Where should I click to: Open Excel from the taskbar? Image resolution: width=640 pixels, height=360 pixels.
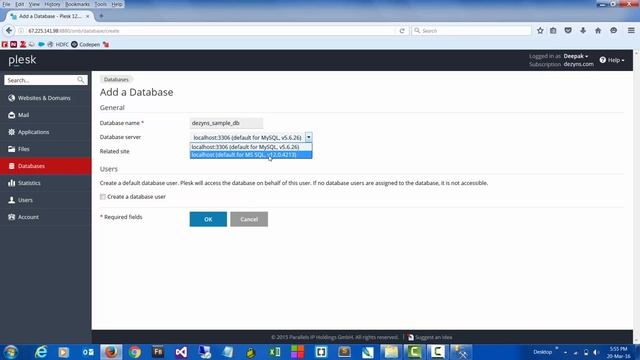[x=275, y=352]
